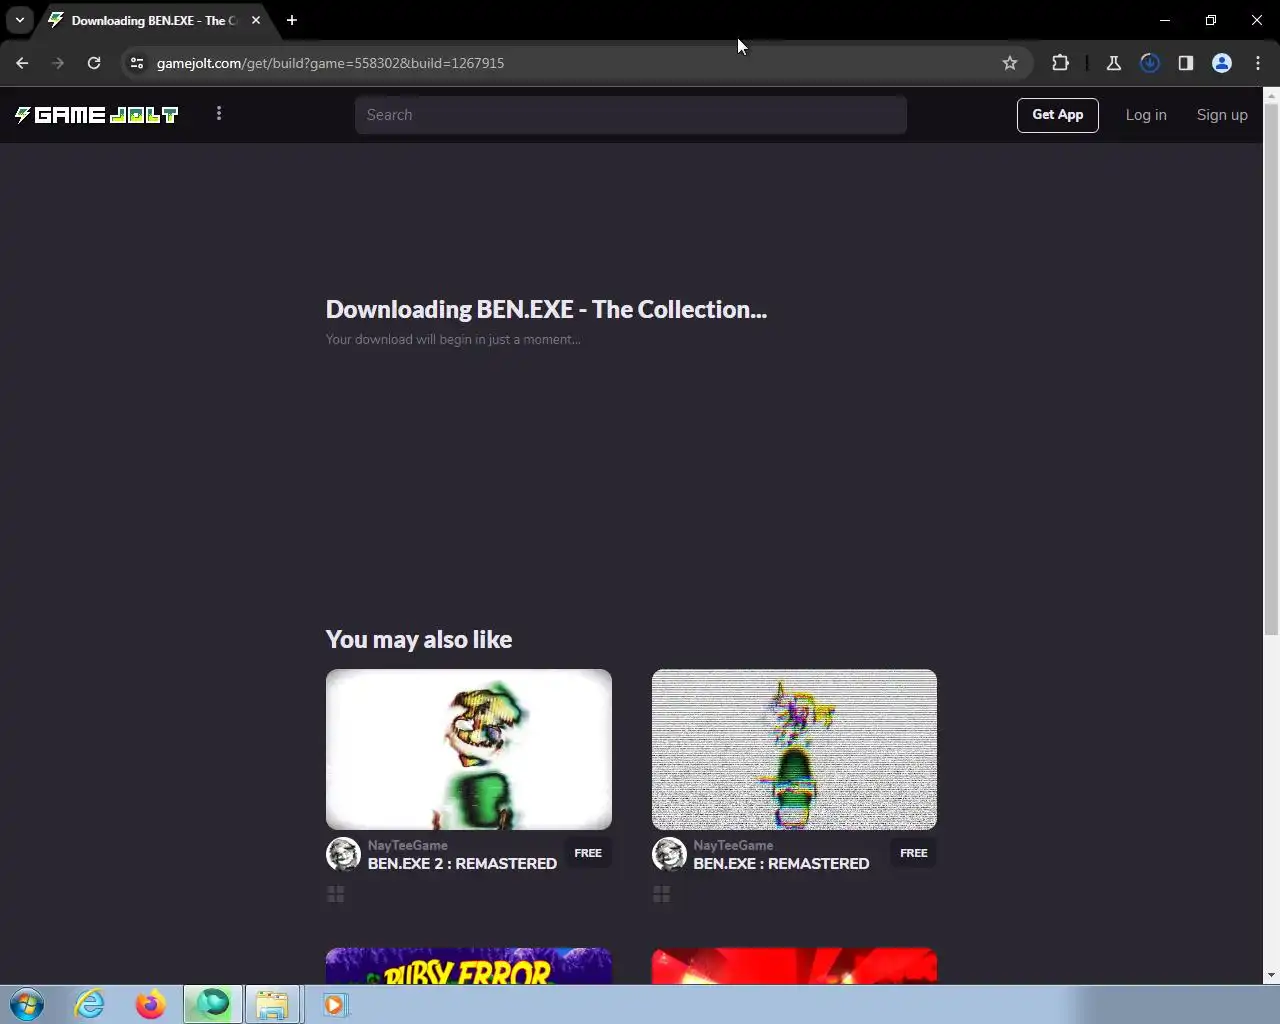Click the Search input field
This screenshot has width=1280, height=1024.
(631, 115)
